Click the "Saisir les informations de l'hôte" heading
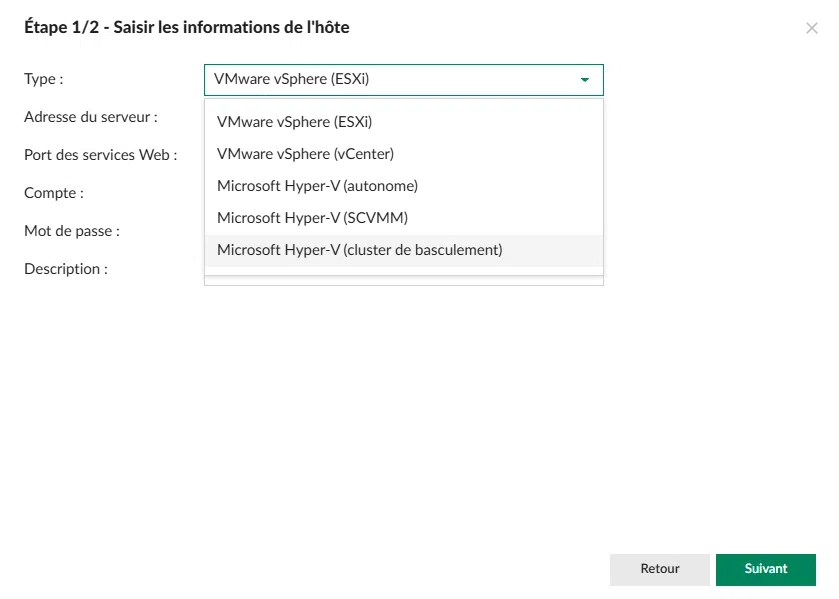 pyautogui.click(x=231, y=28)
